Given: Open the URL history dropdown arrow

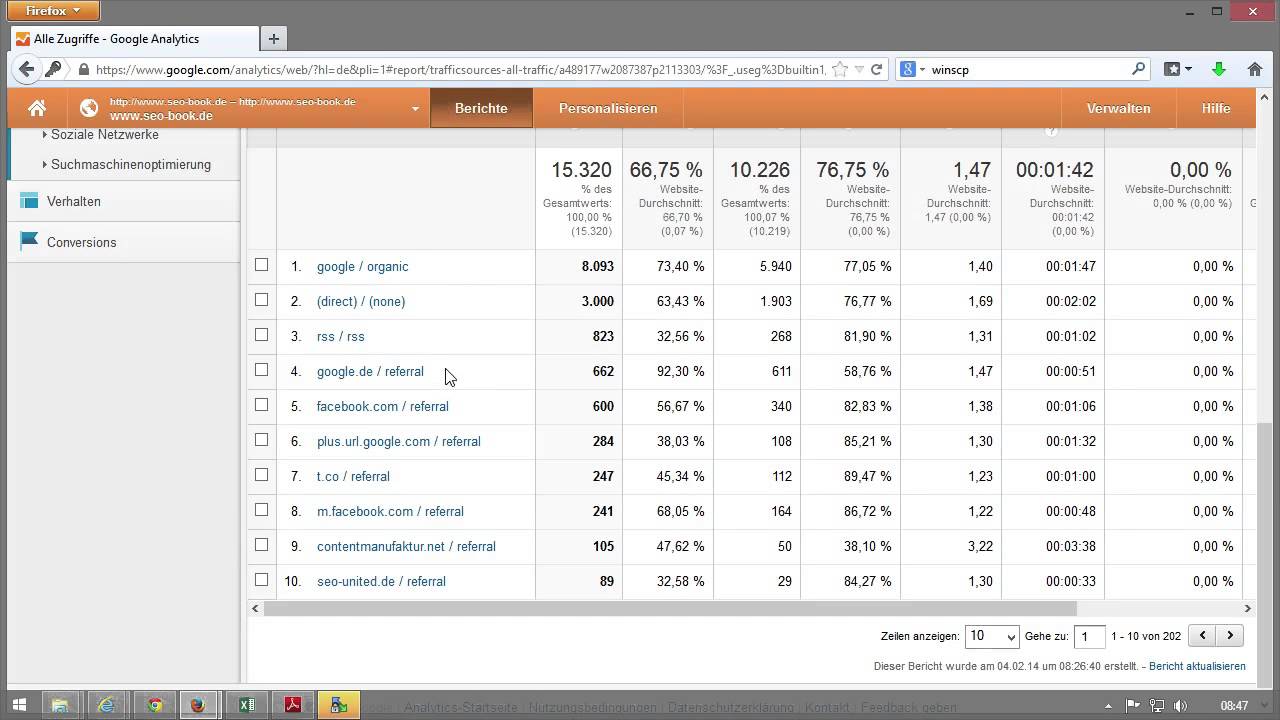Looking at the screenshot, I should point(858,69).
